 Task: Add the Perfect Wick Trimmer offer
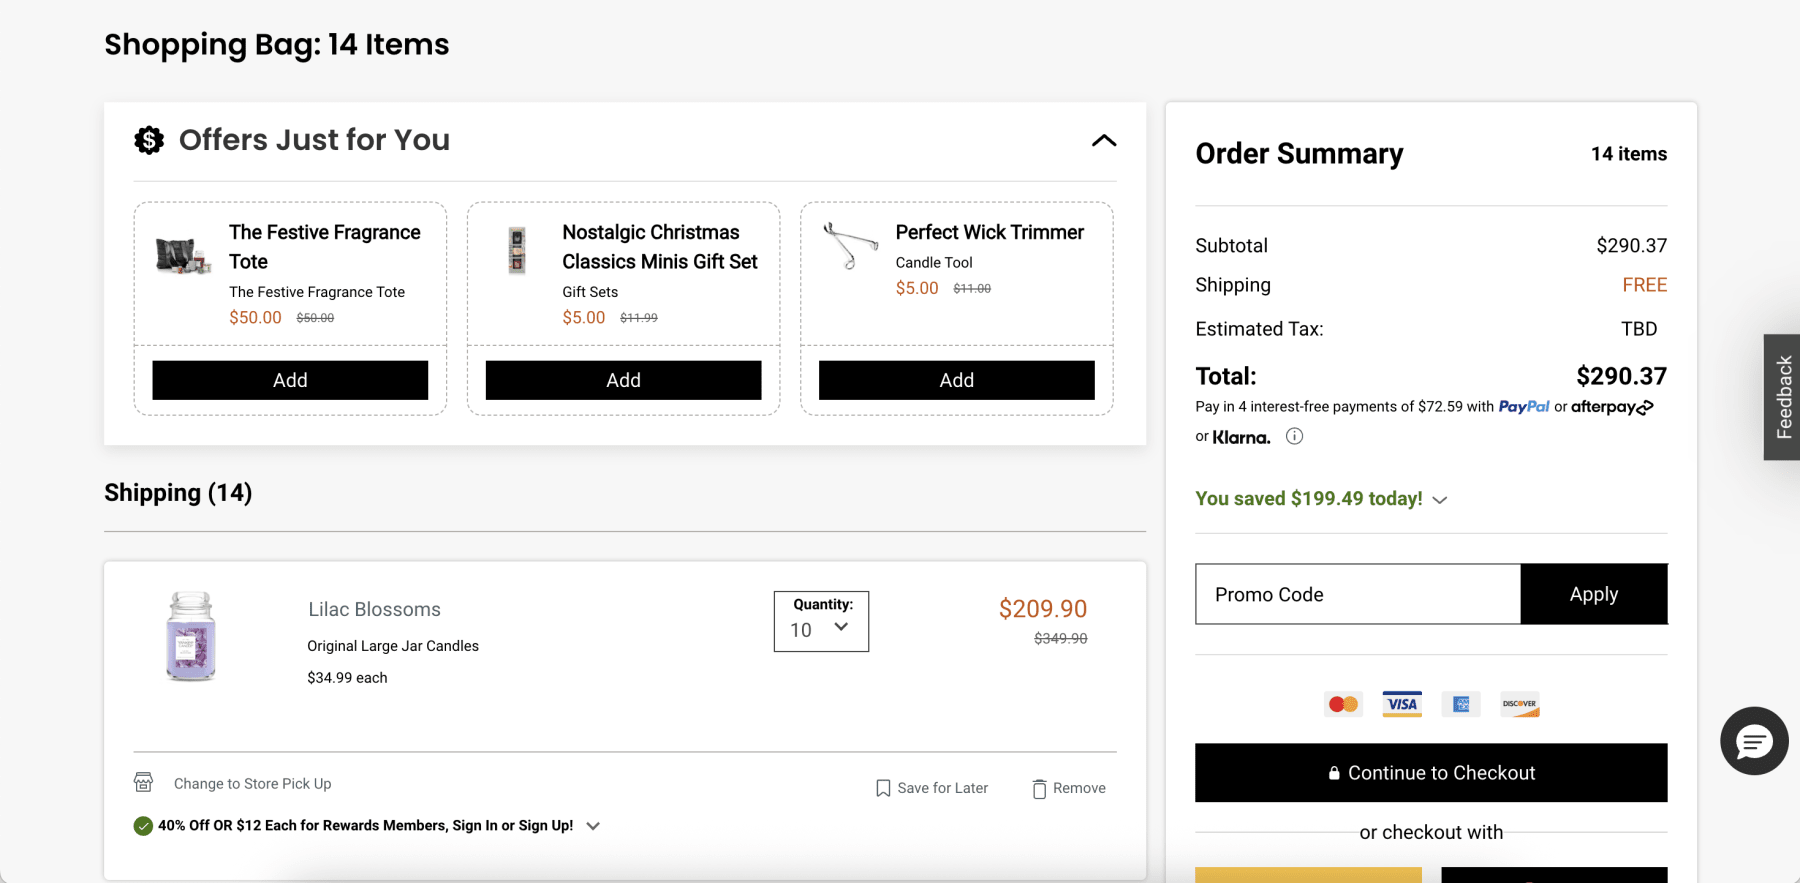(956, 380)
